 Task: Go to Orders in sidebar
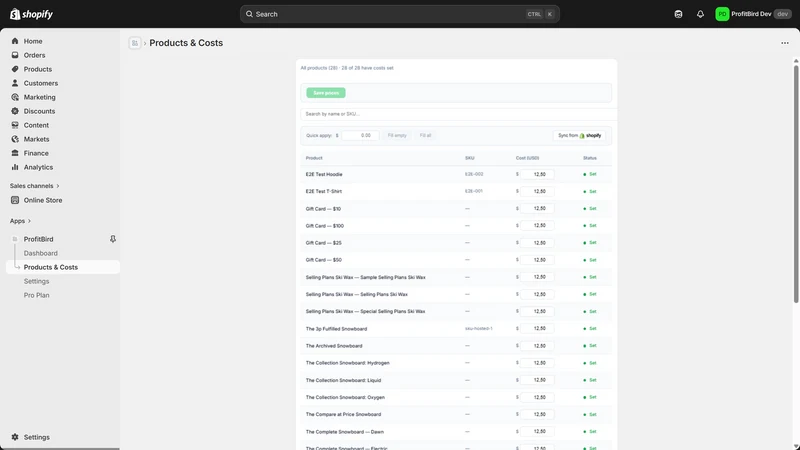[x=34, y=55]
